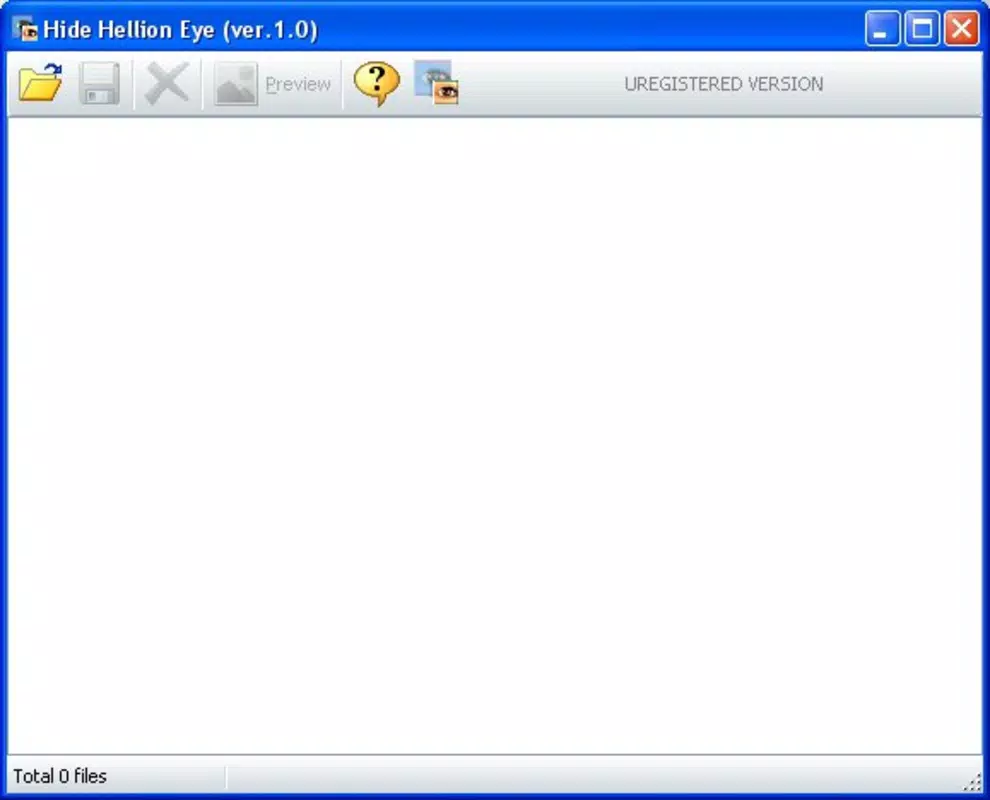The height and width of the screenshot is (800, 990).
Task: Maximize the Hide Hellion Eye window
Action: 922,28
